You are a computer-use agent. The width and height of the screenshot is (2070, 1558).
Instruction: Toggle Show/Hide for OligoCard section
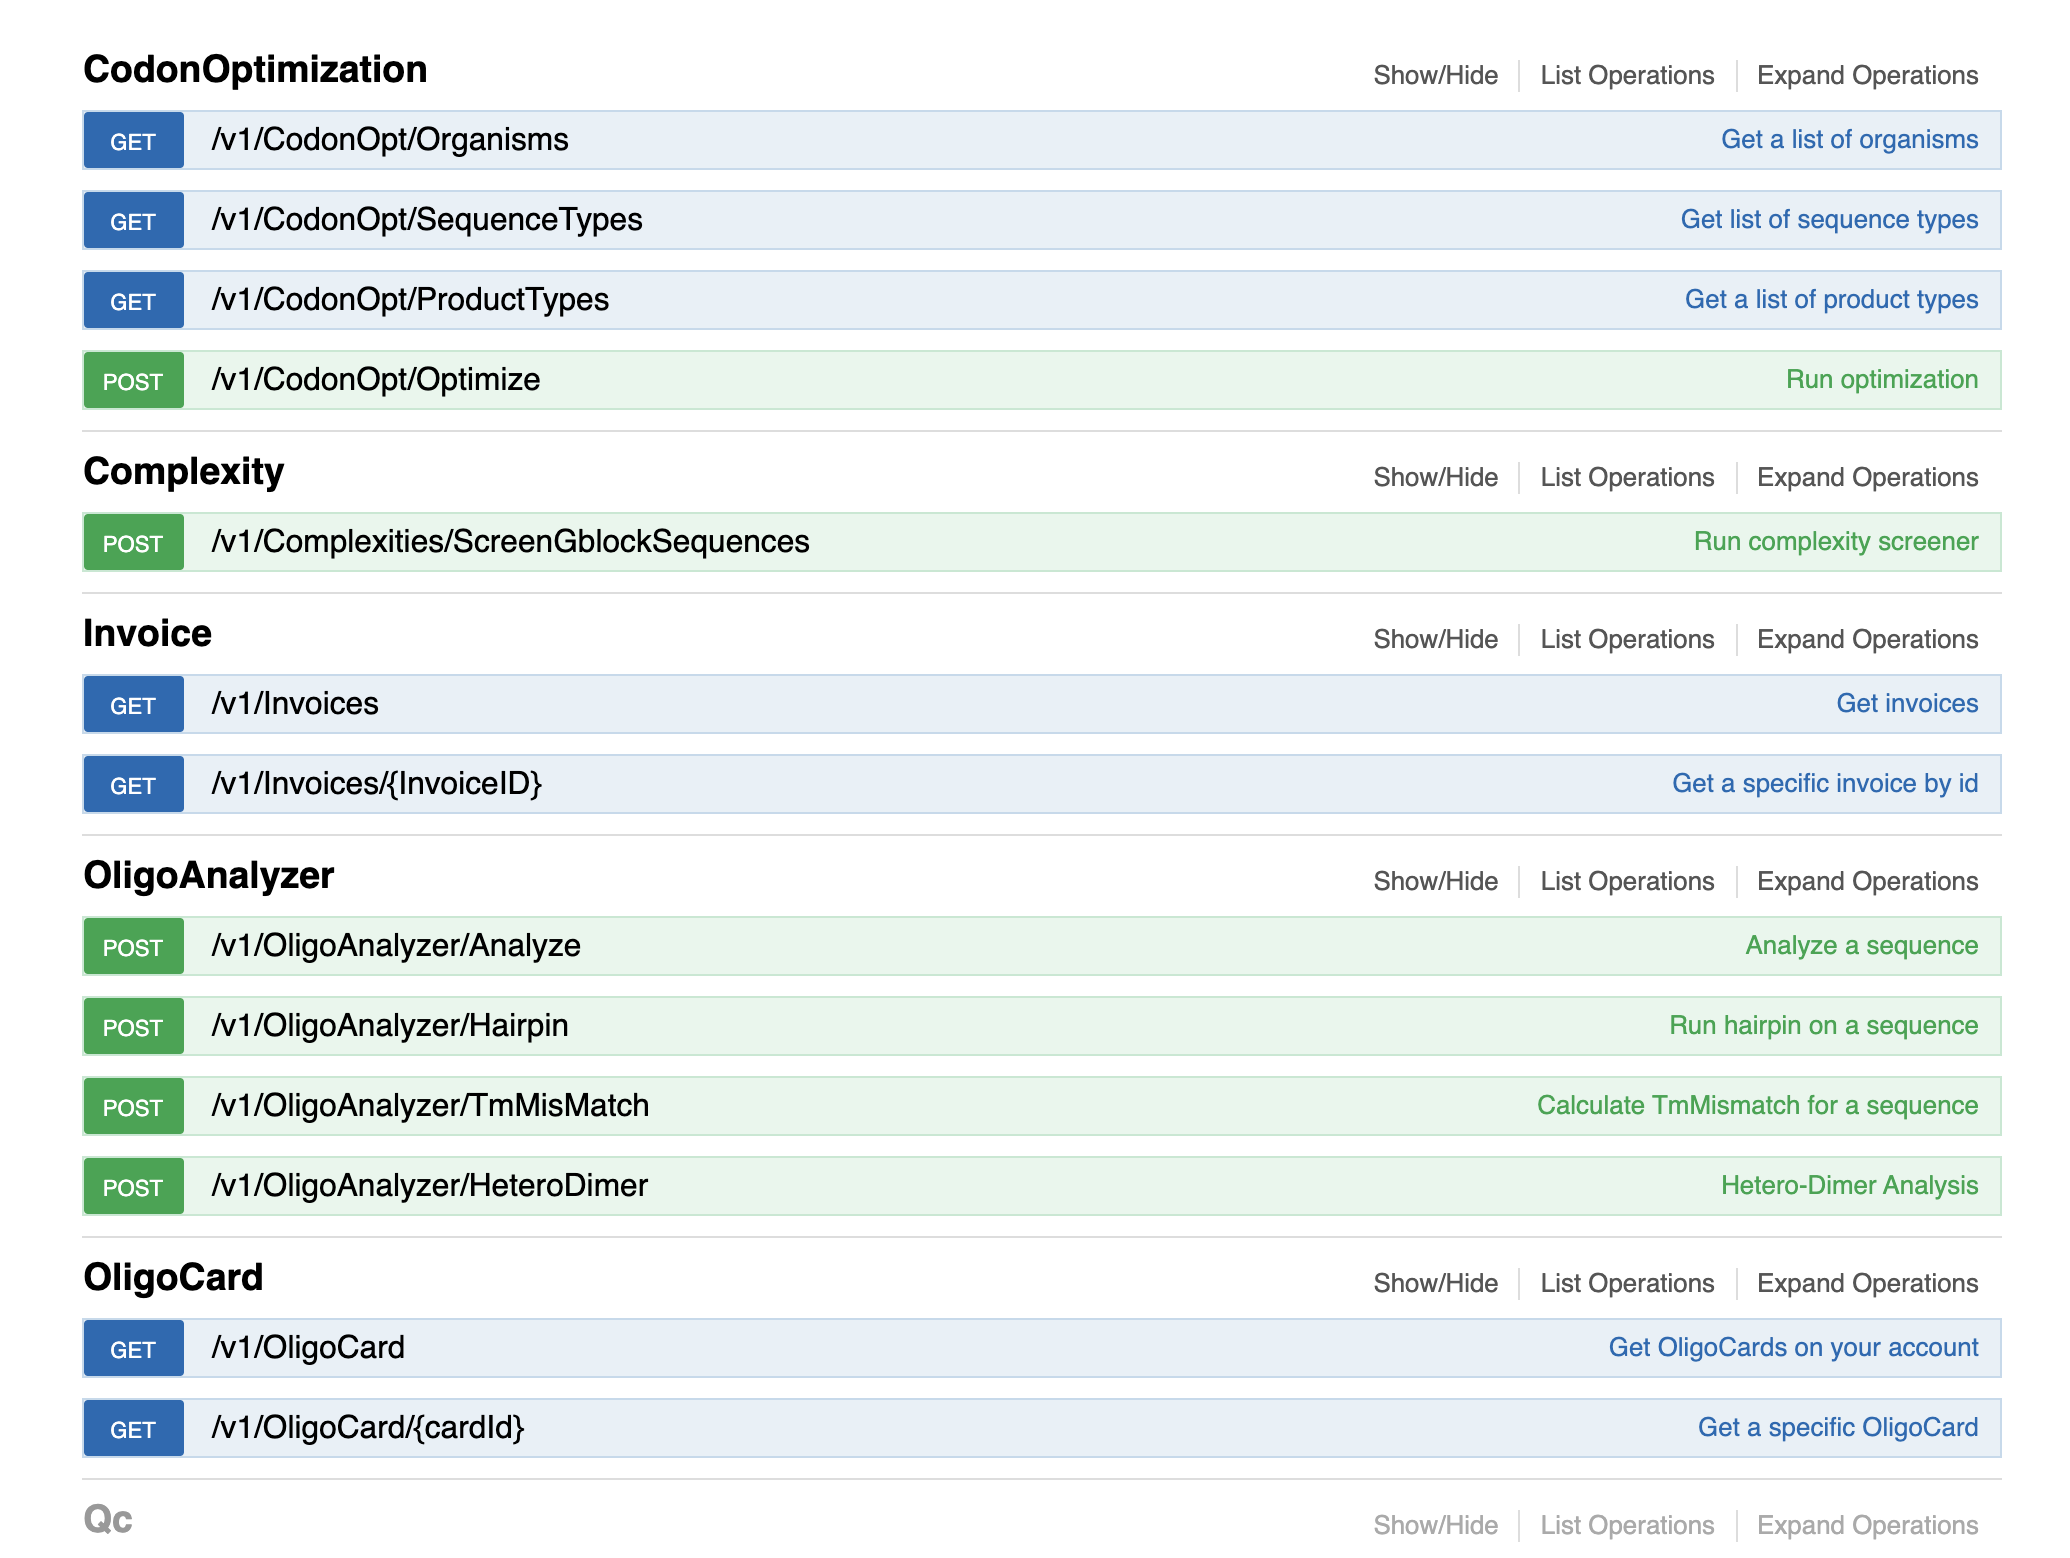coord(1435,1283)
